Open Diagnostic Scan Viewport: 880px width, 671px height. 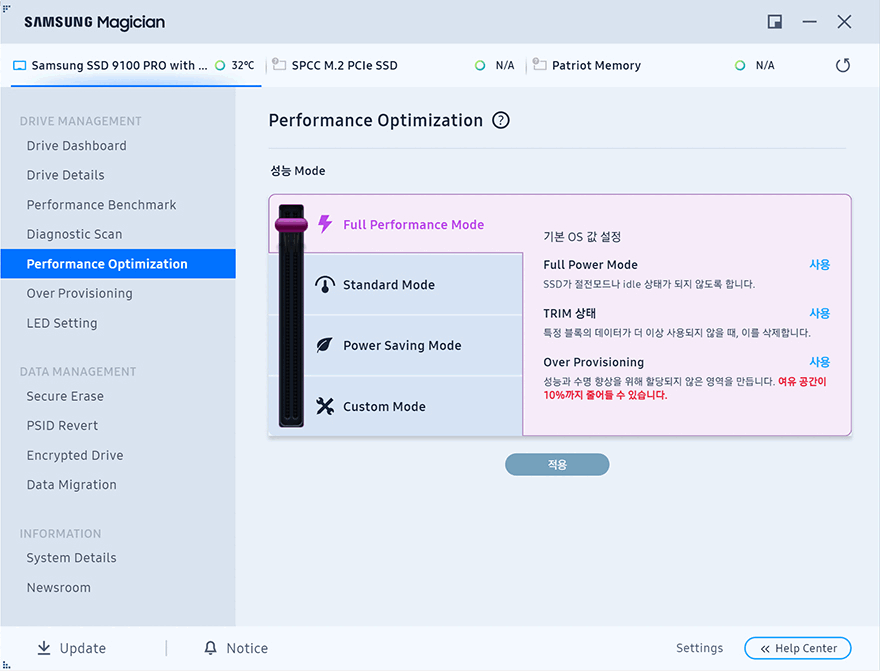coord(74,234)
